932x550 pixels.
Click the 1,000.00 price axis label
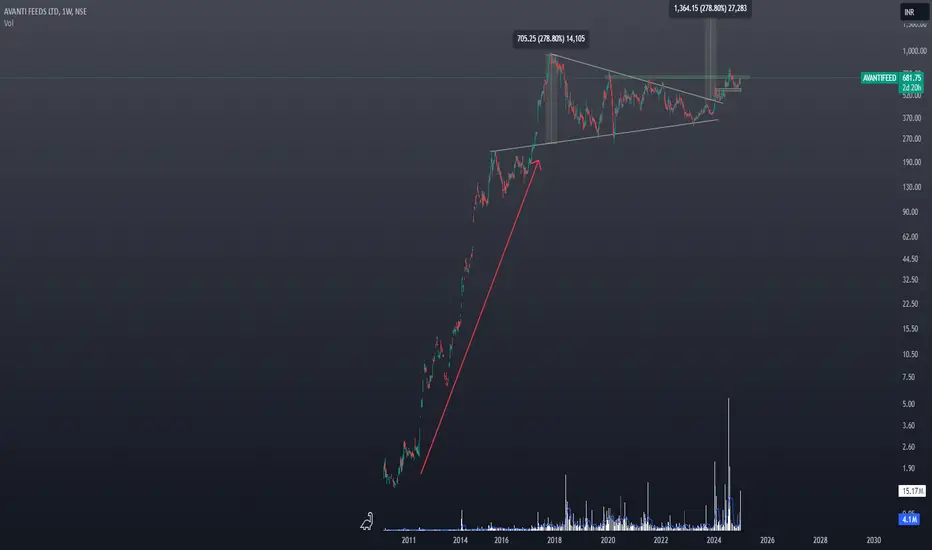[x=914, y=51]
